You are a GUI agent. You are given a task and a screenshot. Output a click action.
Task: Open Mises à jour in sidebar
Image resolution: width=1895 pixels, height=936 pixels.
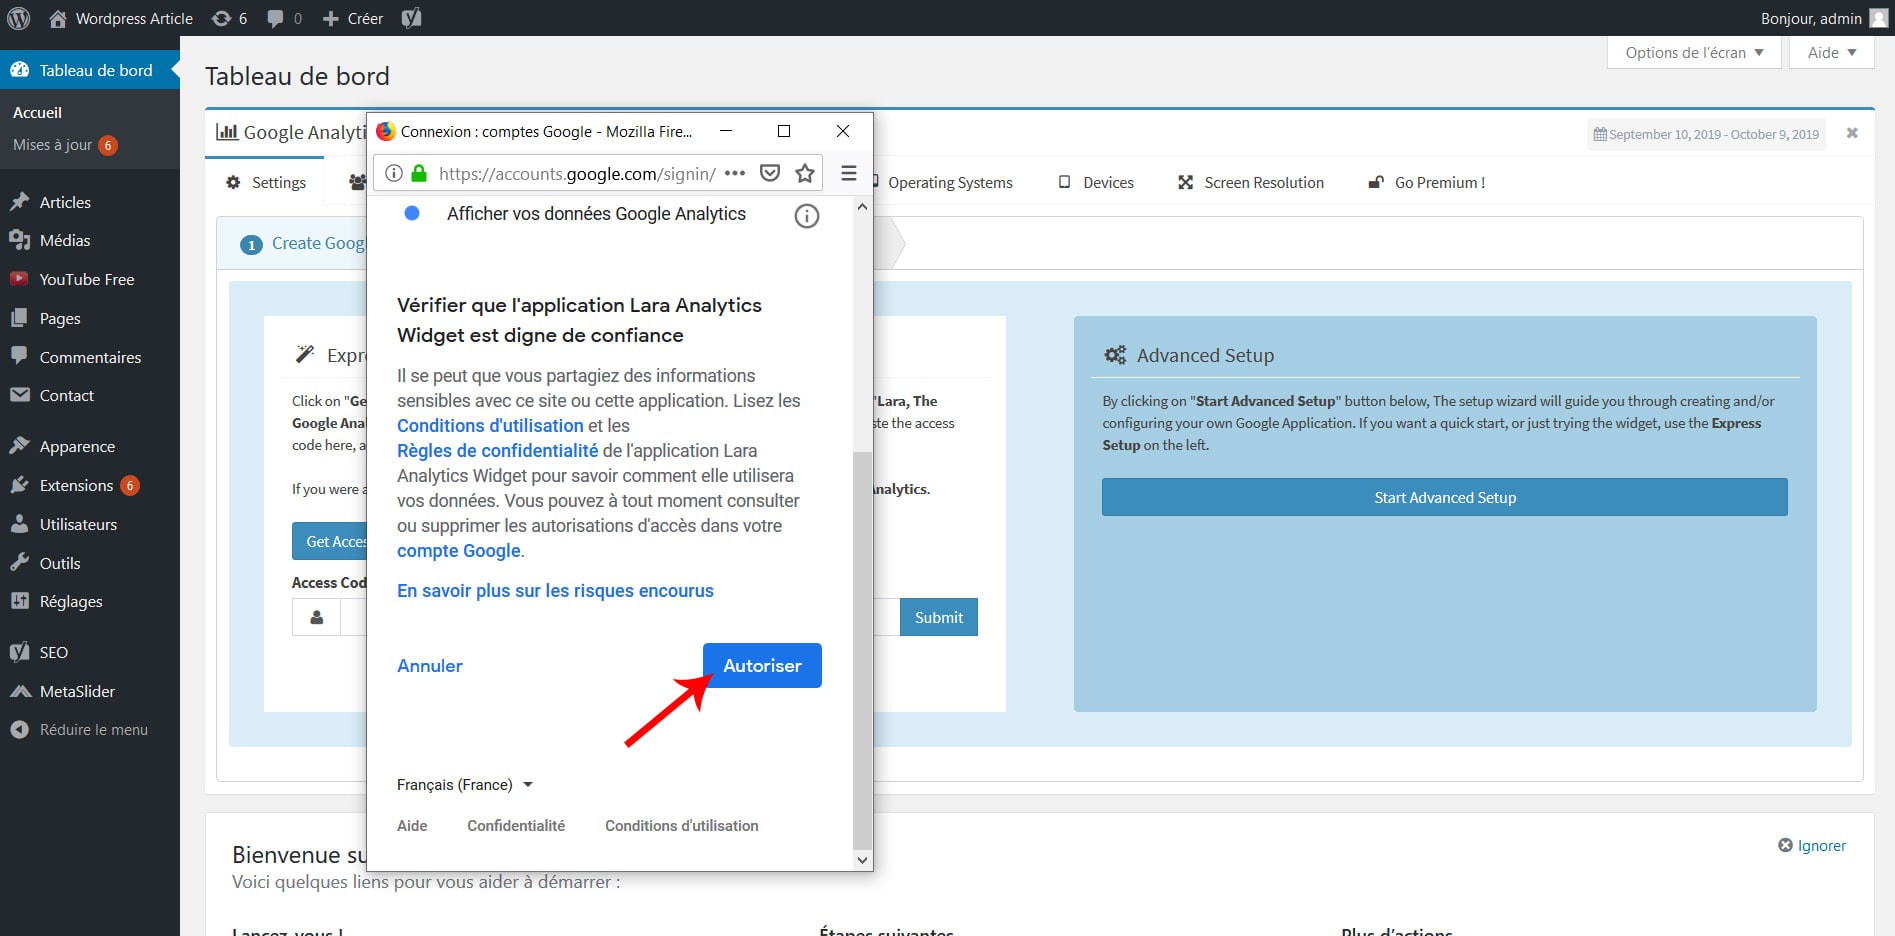(65, 145)
